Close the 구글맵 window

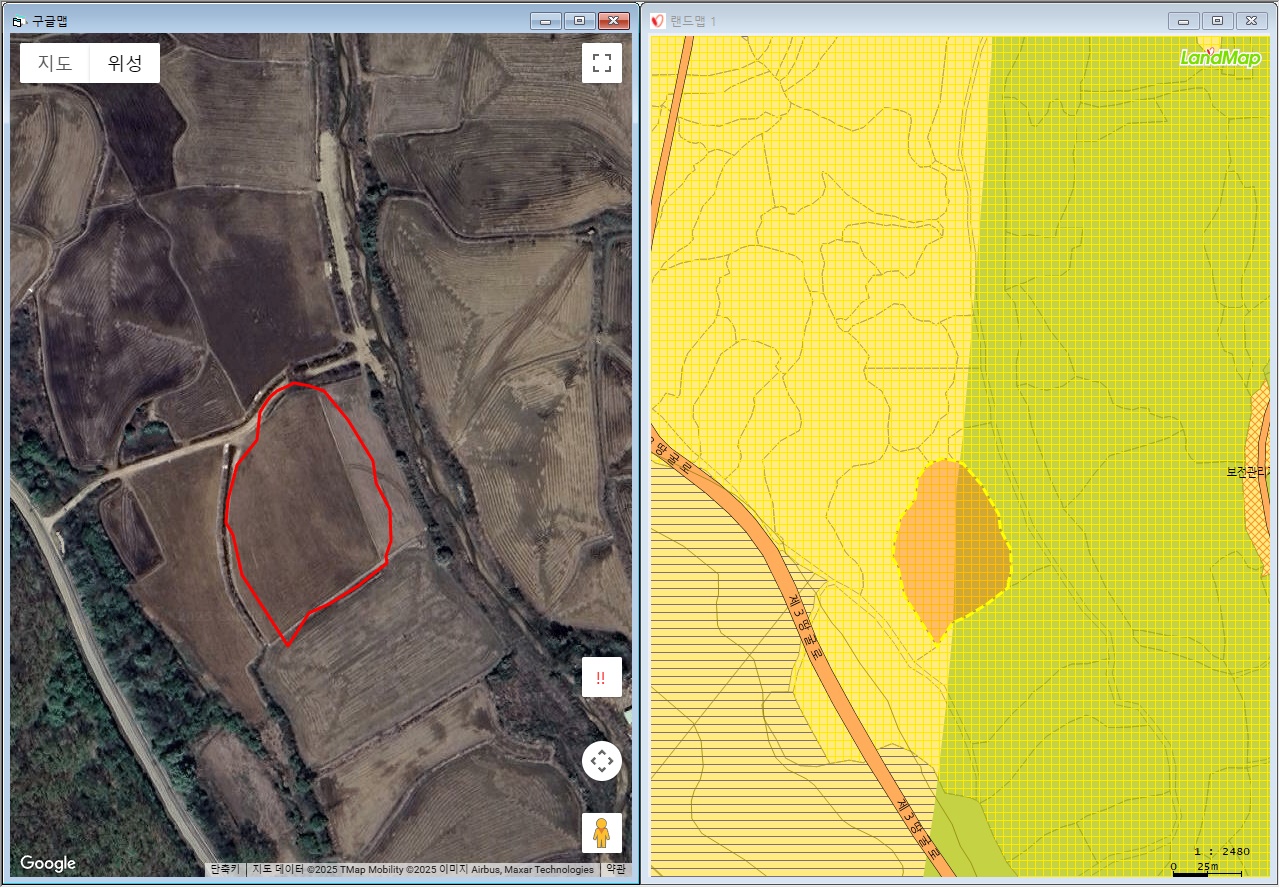pos(612,21)
